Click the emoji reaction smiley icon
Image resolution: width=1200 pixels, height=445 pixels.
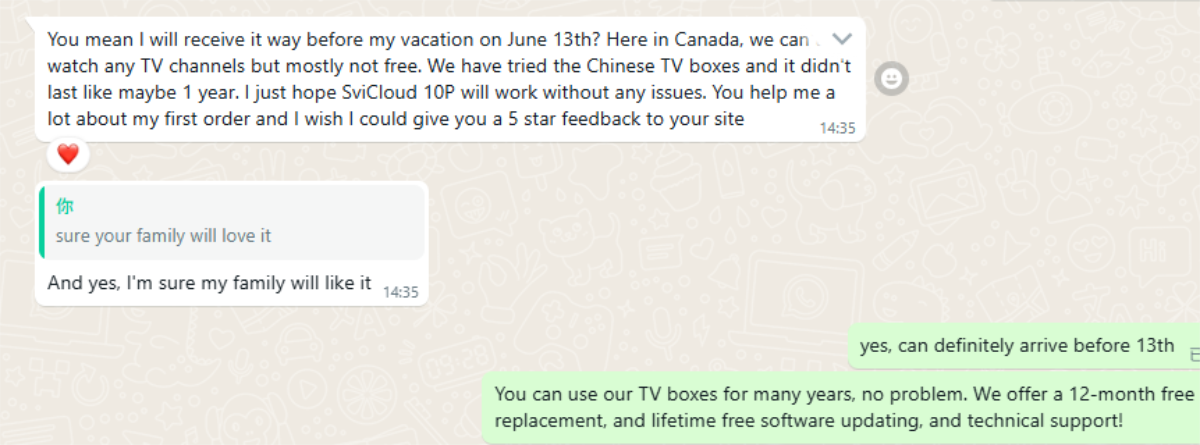pos(891,78)
